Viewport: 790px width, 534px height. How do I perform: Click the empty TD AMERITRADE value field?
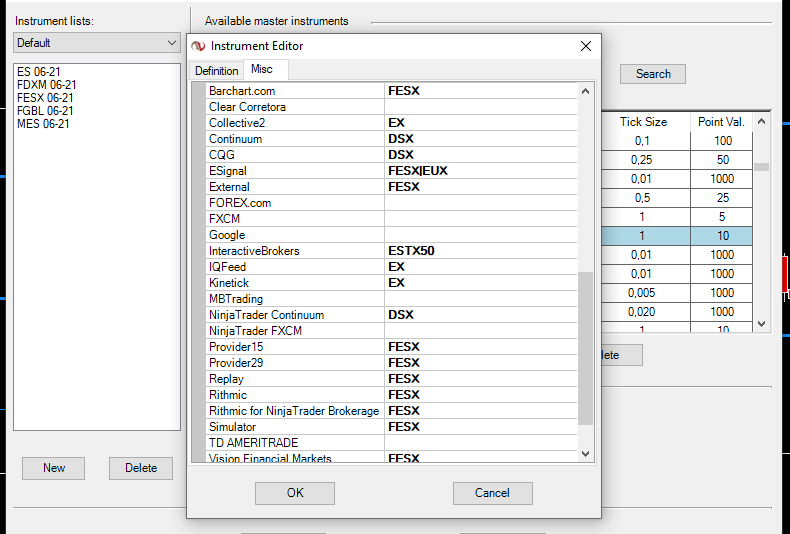click(481, 443)
